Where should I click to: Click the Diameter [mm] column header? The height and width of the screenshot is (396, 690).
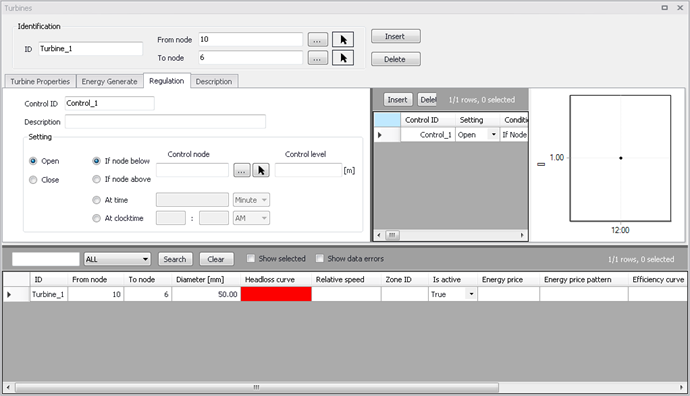(x=206, y=279)
